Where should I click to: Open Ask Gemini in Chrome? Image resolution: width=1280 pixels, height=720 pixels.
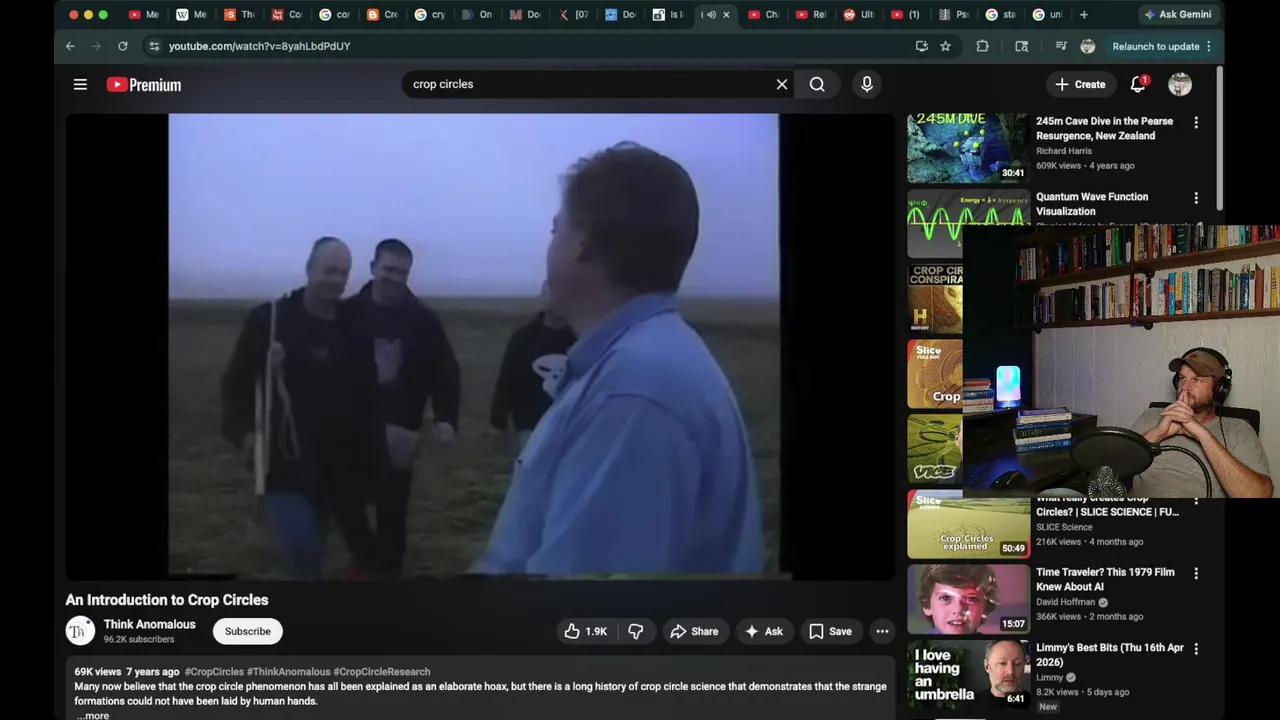(x=1177, y=15)
